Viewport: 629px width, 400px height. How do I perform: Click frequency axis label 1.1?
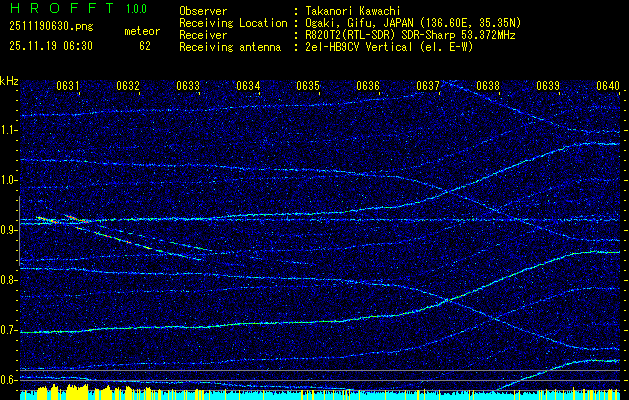coord(9,130)
